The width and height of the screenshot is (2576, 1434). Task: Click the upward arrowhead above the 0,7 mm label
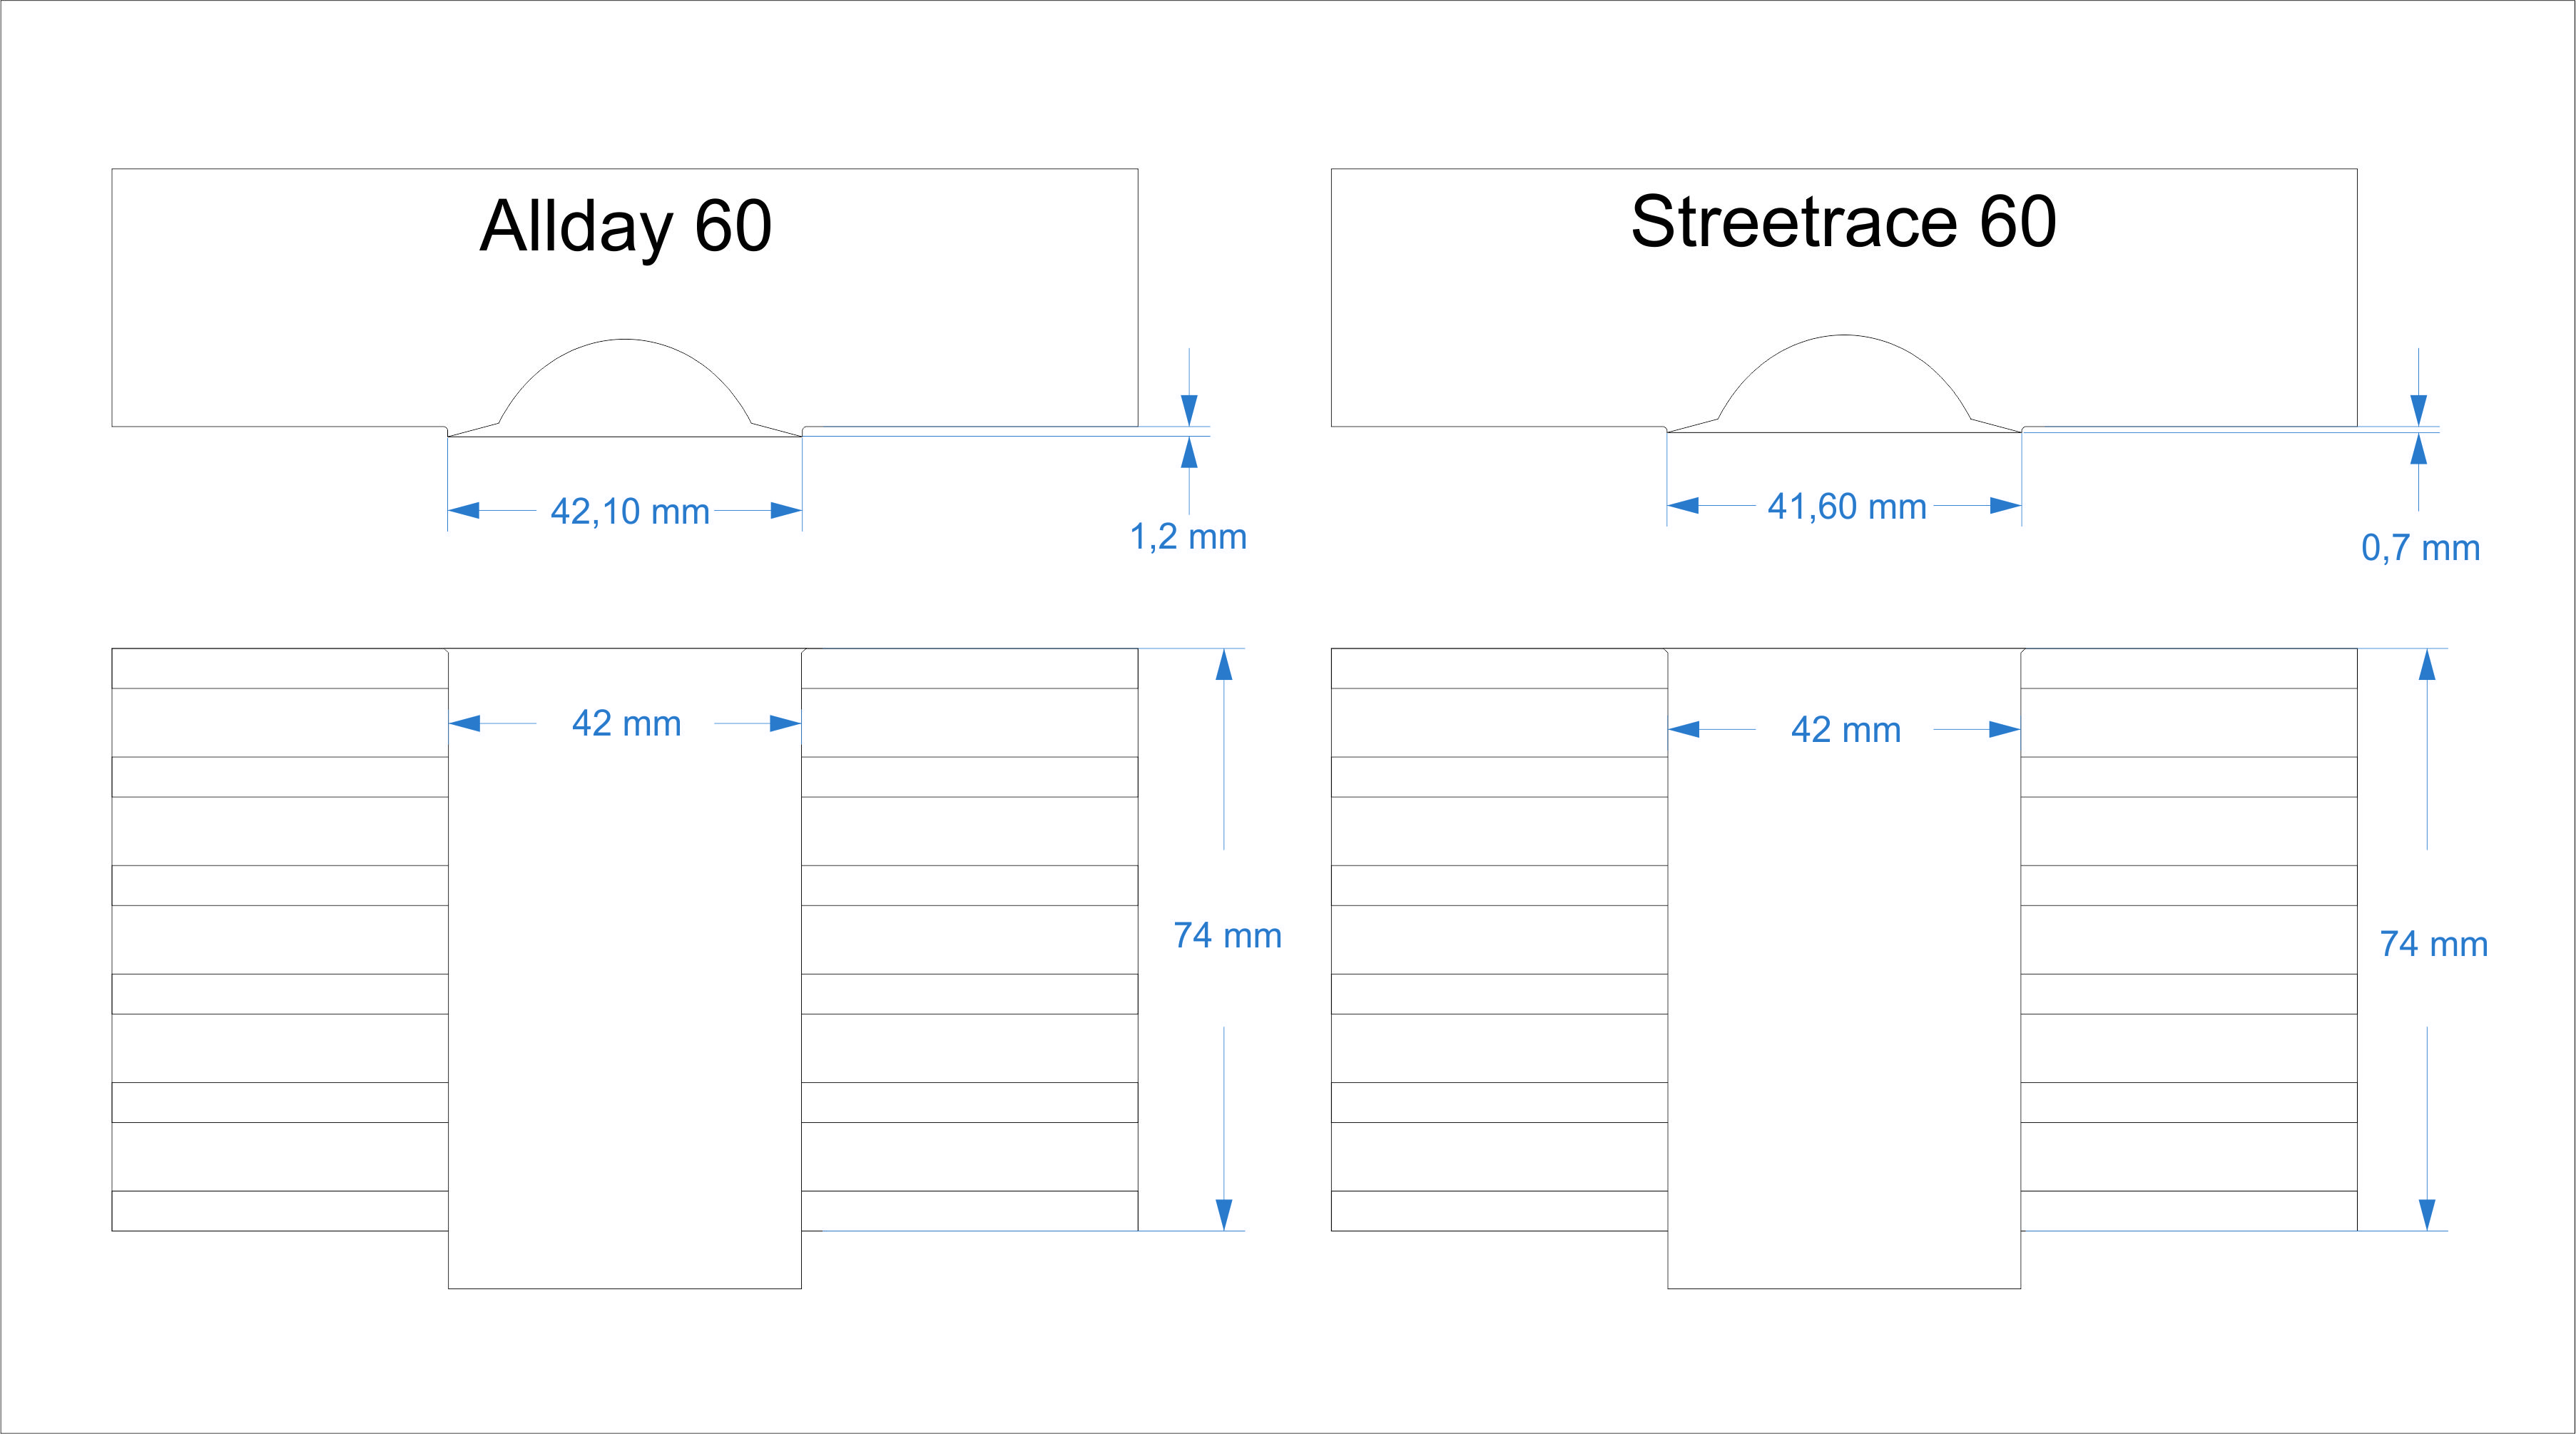(2418, 450)
